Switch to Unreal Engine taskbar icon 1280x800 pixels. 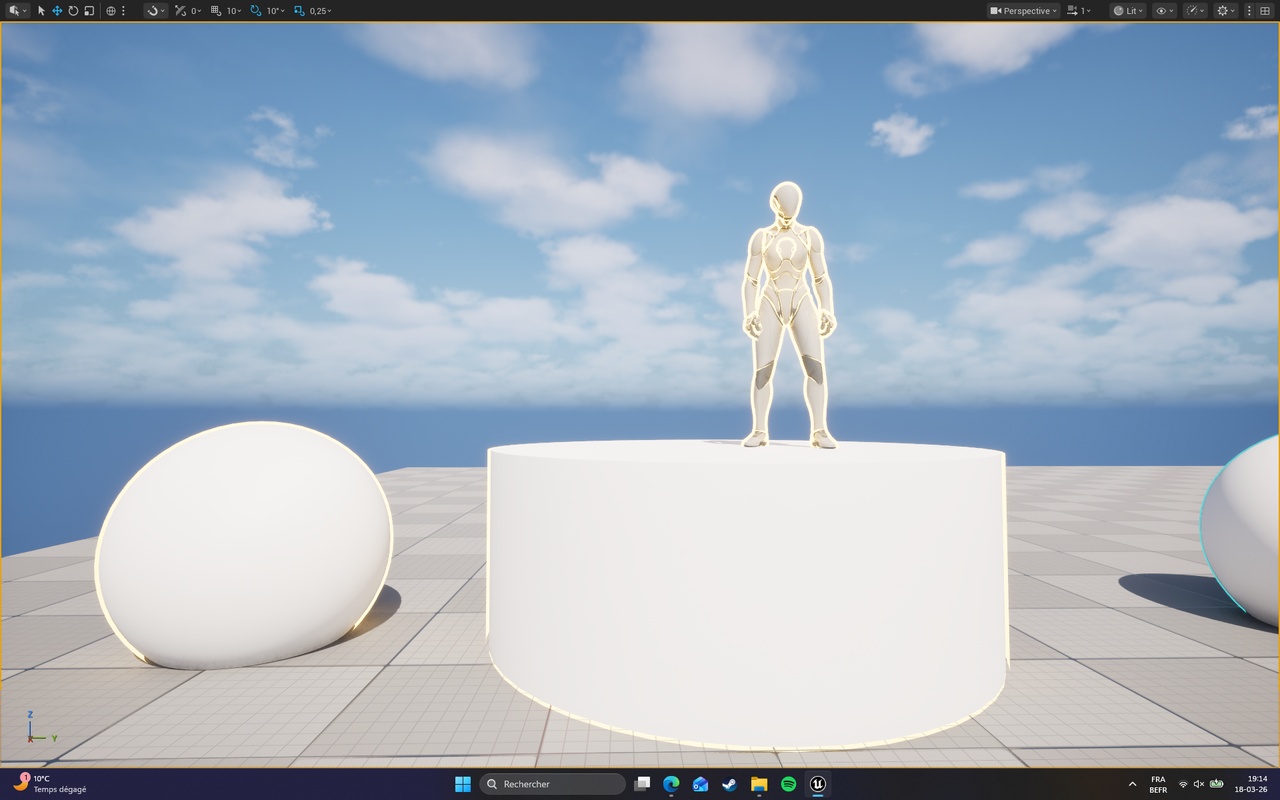click(x=818, y=784)
